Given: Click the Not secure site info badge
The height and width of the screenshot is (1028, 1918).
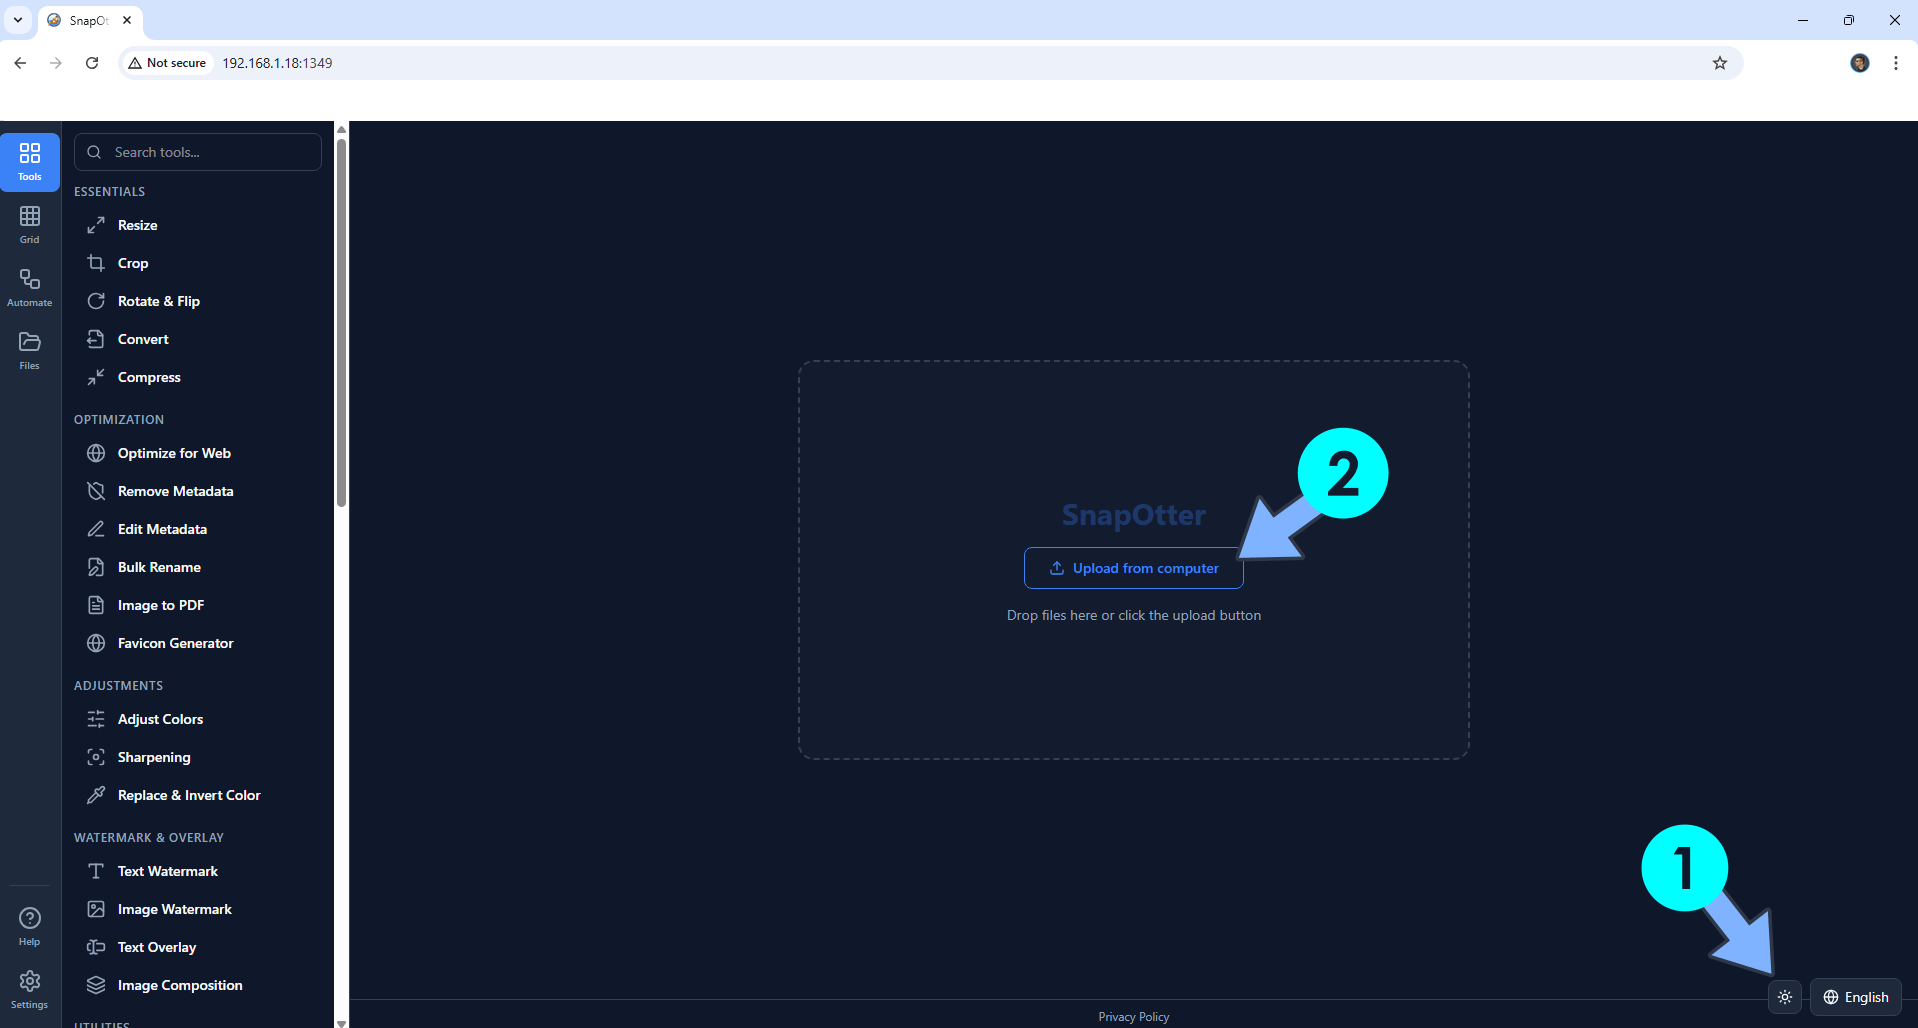Looking at the screenshot, I should 167,63.
